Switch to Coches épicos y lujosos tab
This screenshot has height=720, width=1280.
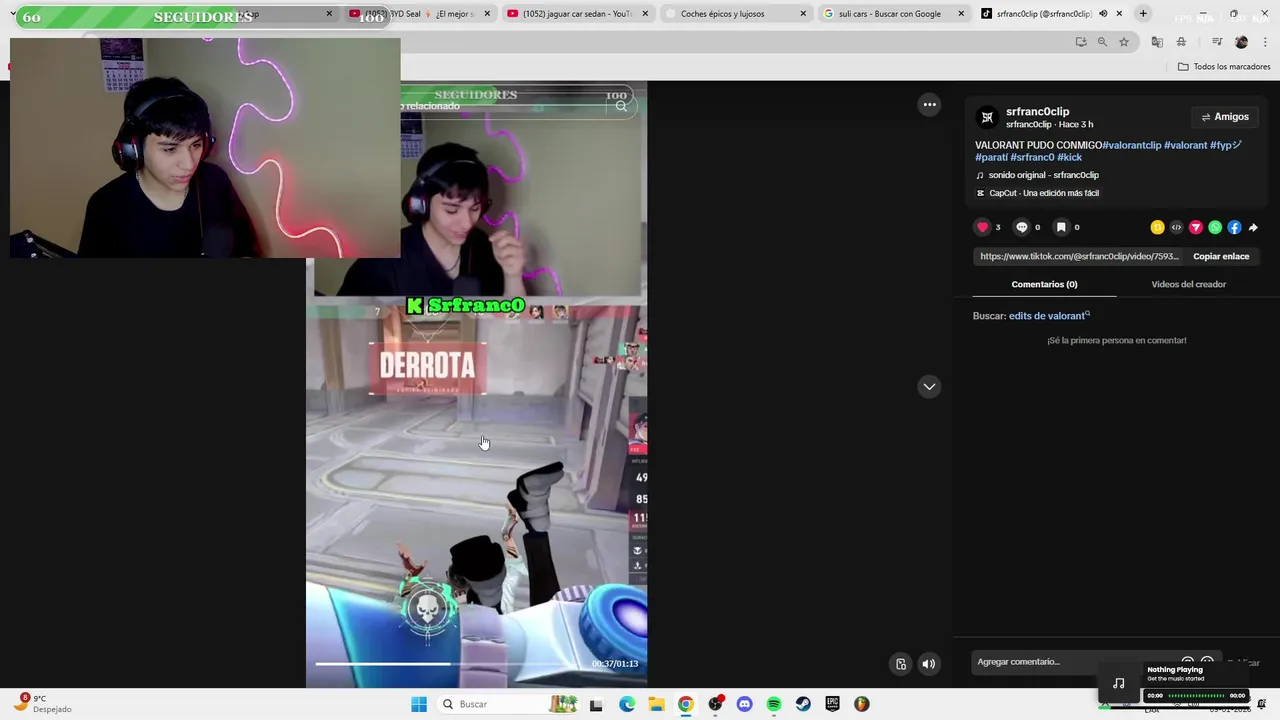[735, 14]
